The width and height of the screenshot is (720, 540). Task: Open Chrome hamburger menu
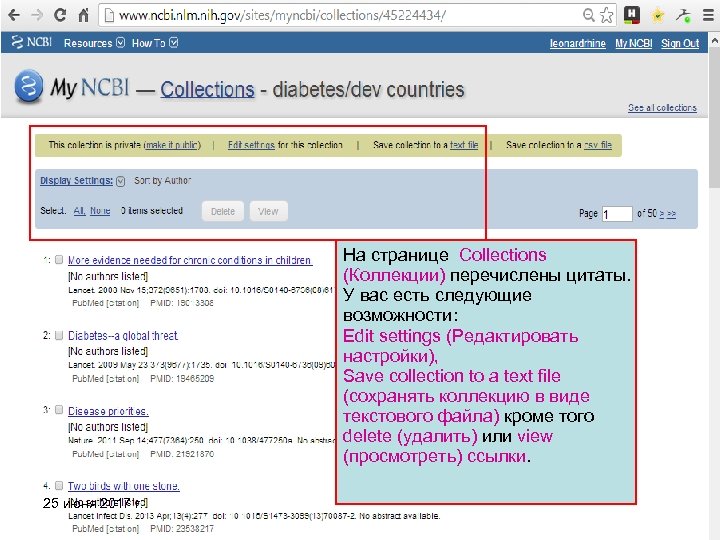(x=709, y=16)
